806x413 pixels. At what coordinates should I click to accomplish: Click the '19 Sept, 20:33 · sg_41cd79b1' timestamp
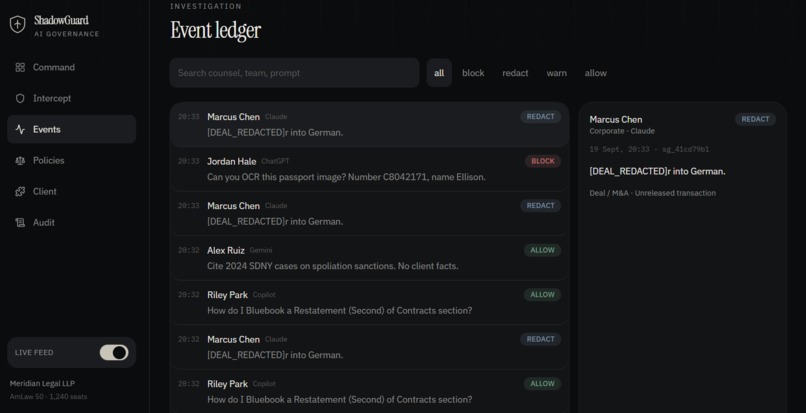point(649,150)
